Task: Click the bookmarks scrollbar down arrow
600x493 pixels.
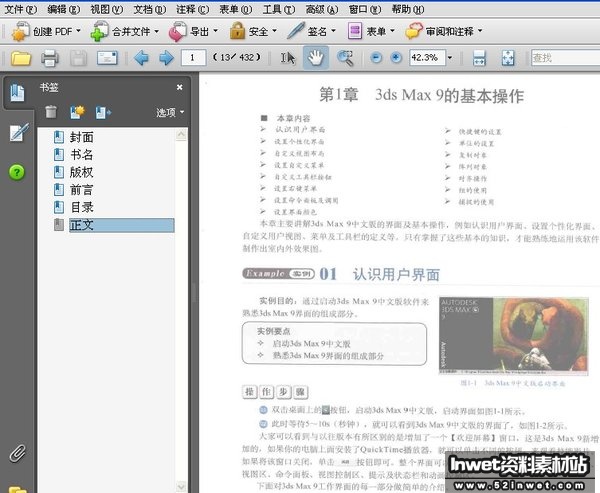Action: pos(181,486)
